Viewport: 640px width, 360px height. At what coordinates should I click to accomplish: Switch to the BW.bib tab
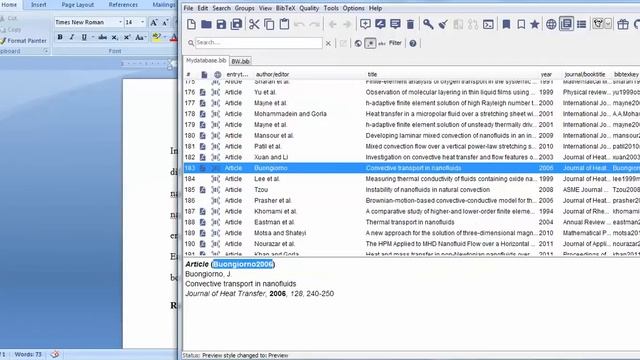point(240,61)
